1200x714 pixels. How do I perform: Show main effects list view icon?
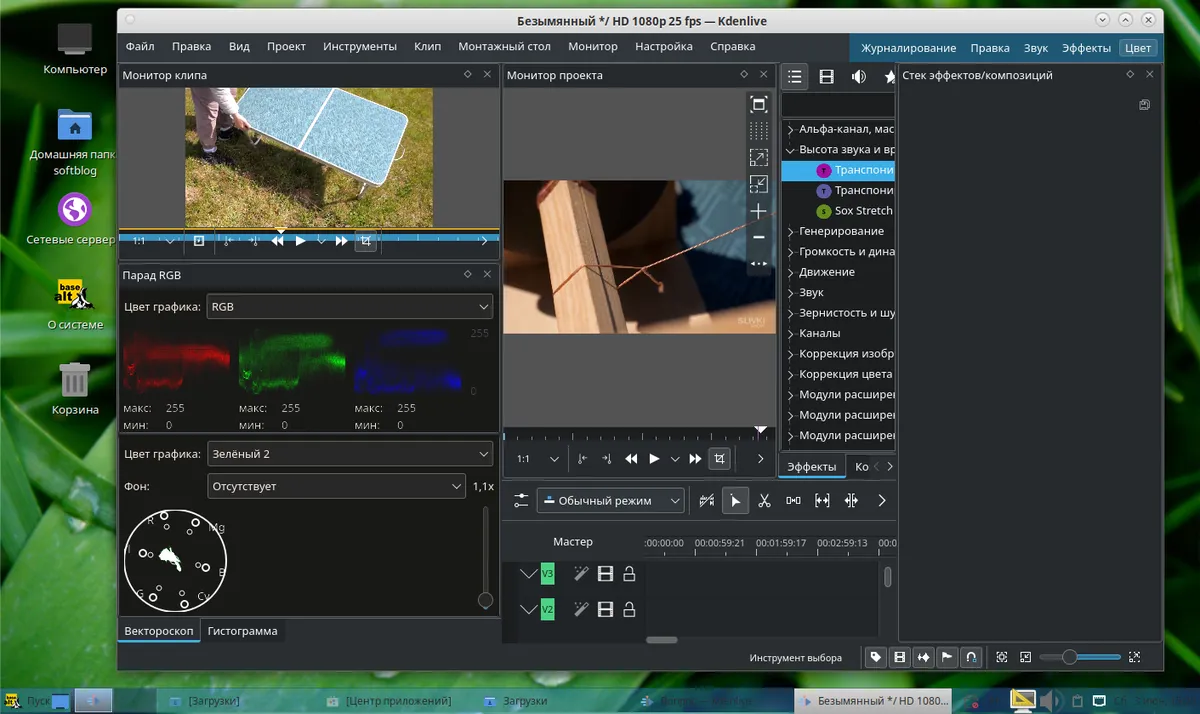[794, 76]
